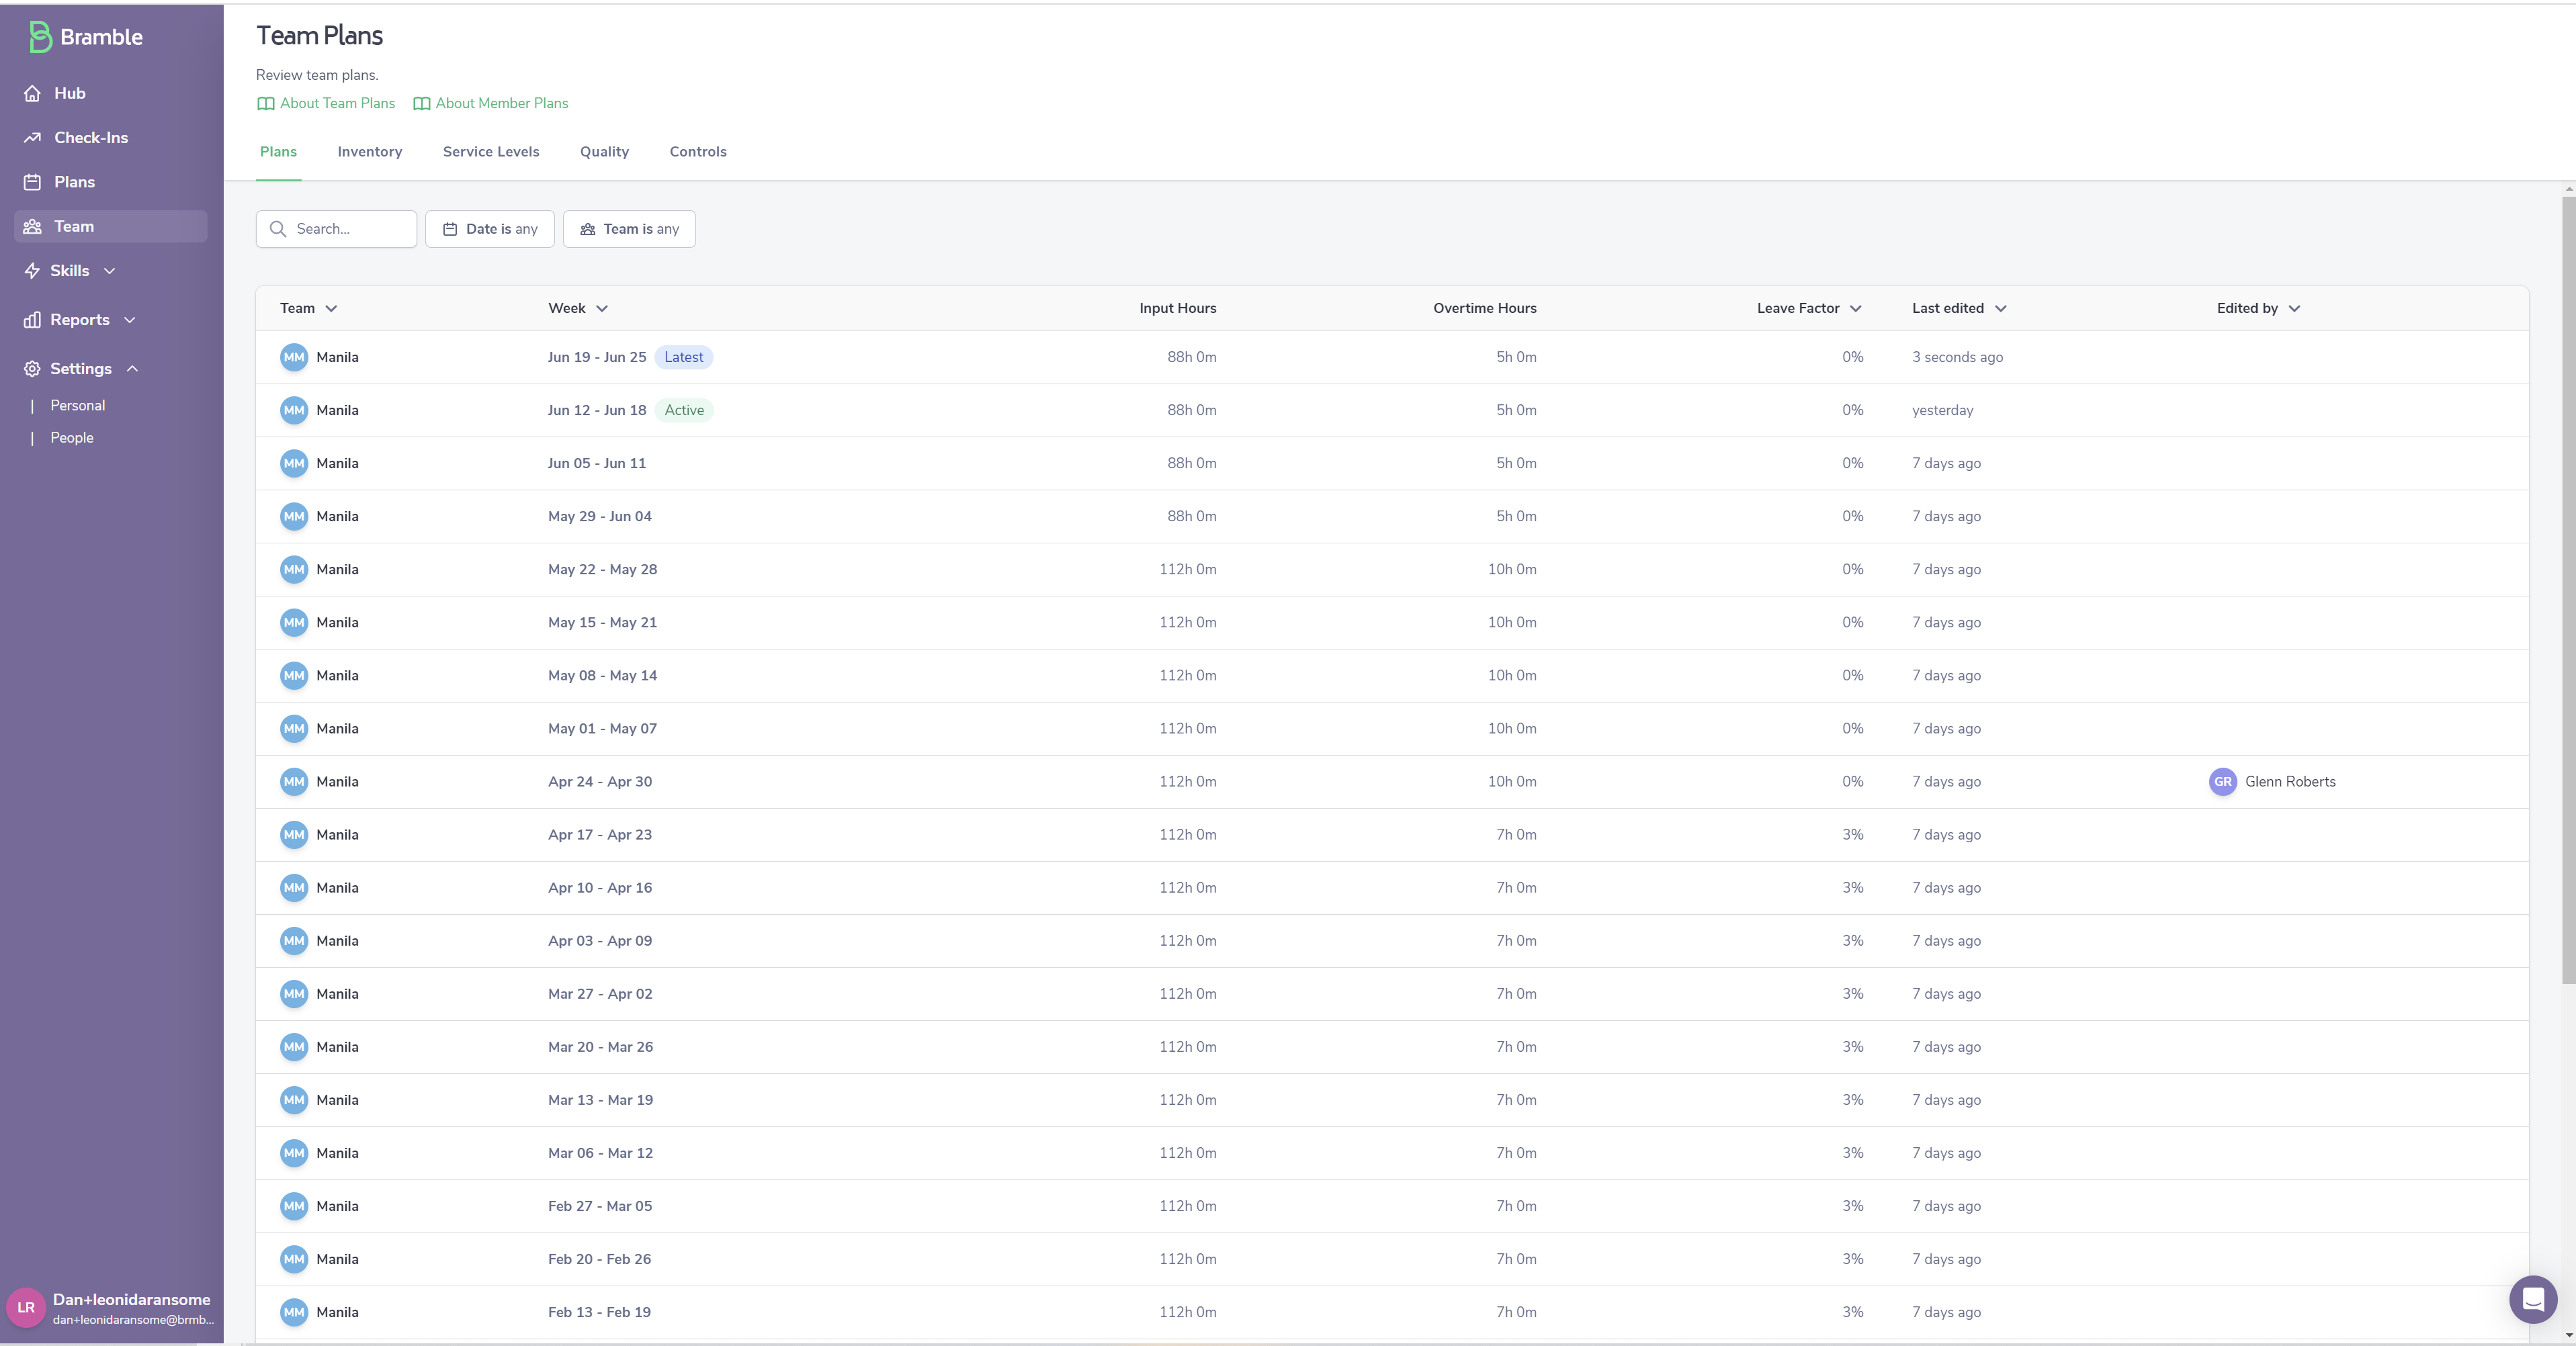Click the Skills lightning bolt icon
The image size is (2576, 1346).
[33, 271]
